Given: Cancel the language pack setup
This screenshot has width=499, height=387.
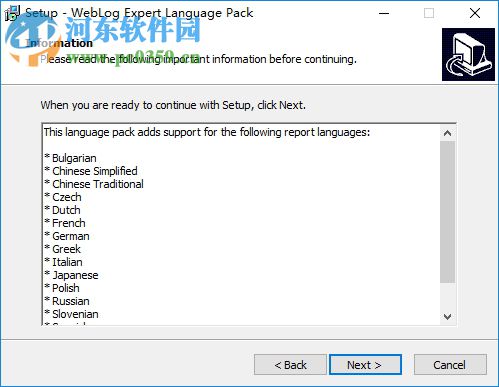Looking at the screenshot, I should pos(450,365).
